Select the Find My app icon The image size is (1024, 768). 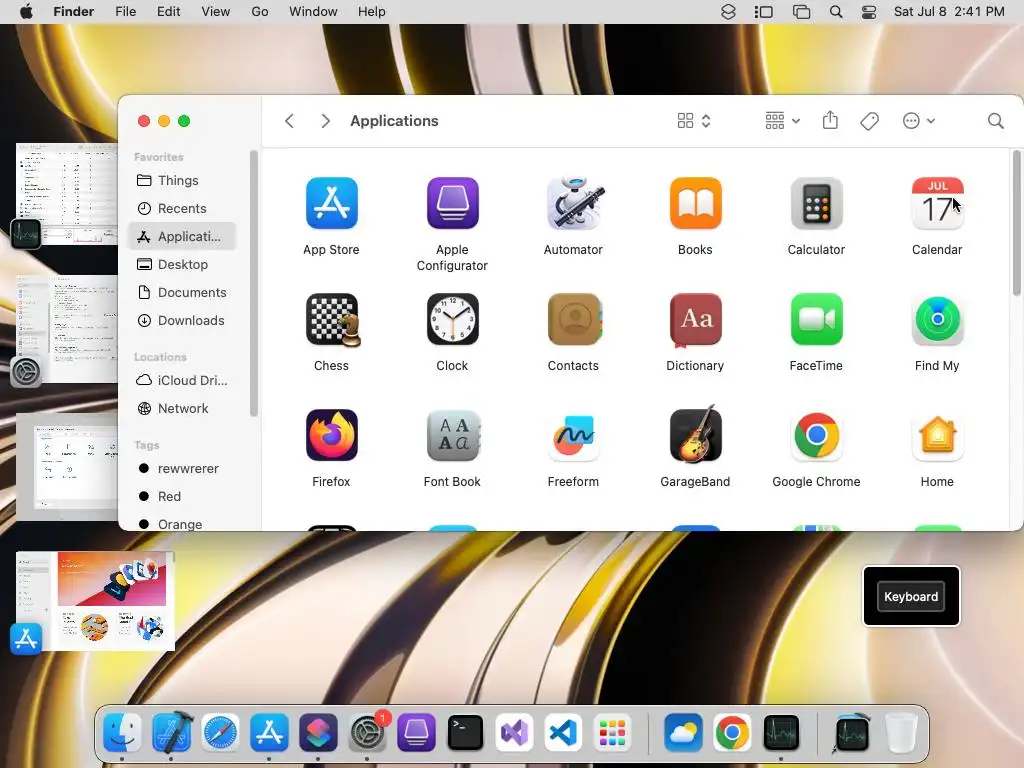click(x=937, y=319)
